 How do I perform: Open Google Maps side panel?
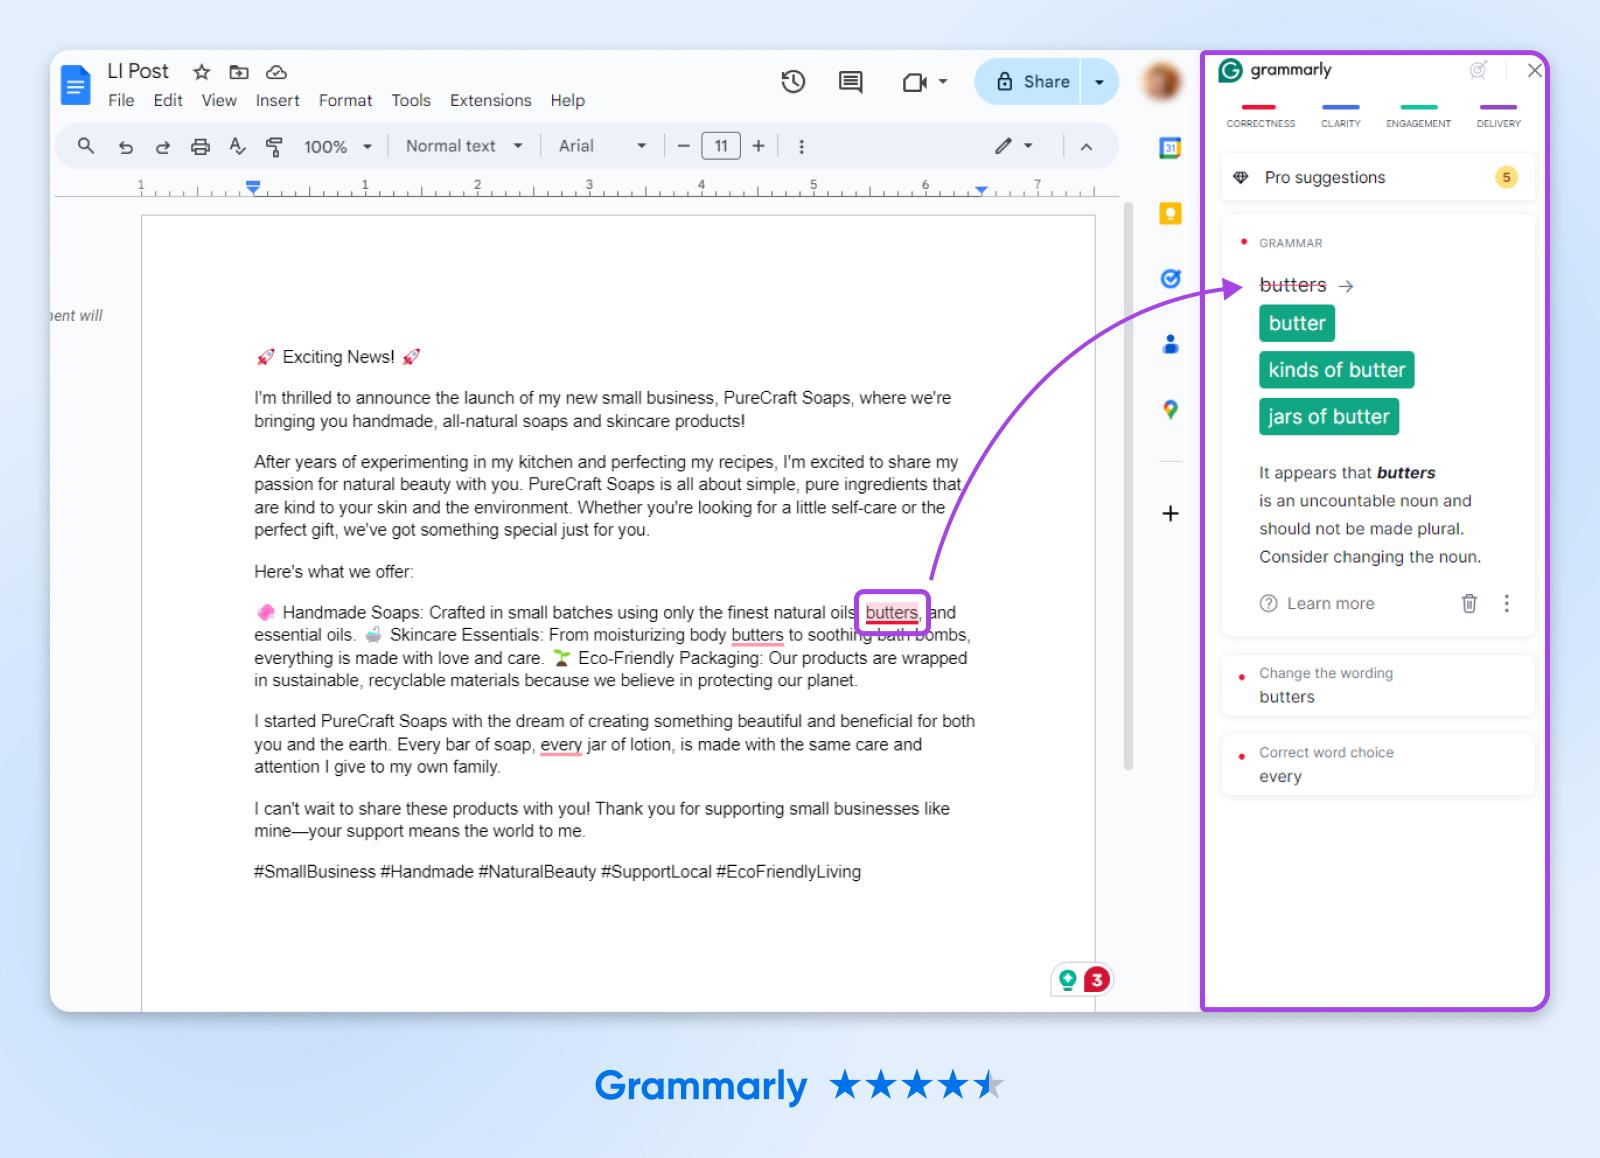1170,409
